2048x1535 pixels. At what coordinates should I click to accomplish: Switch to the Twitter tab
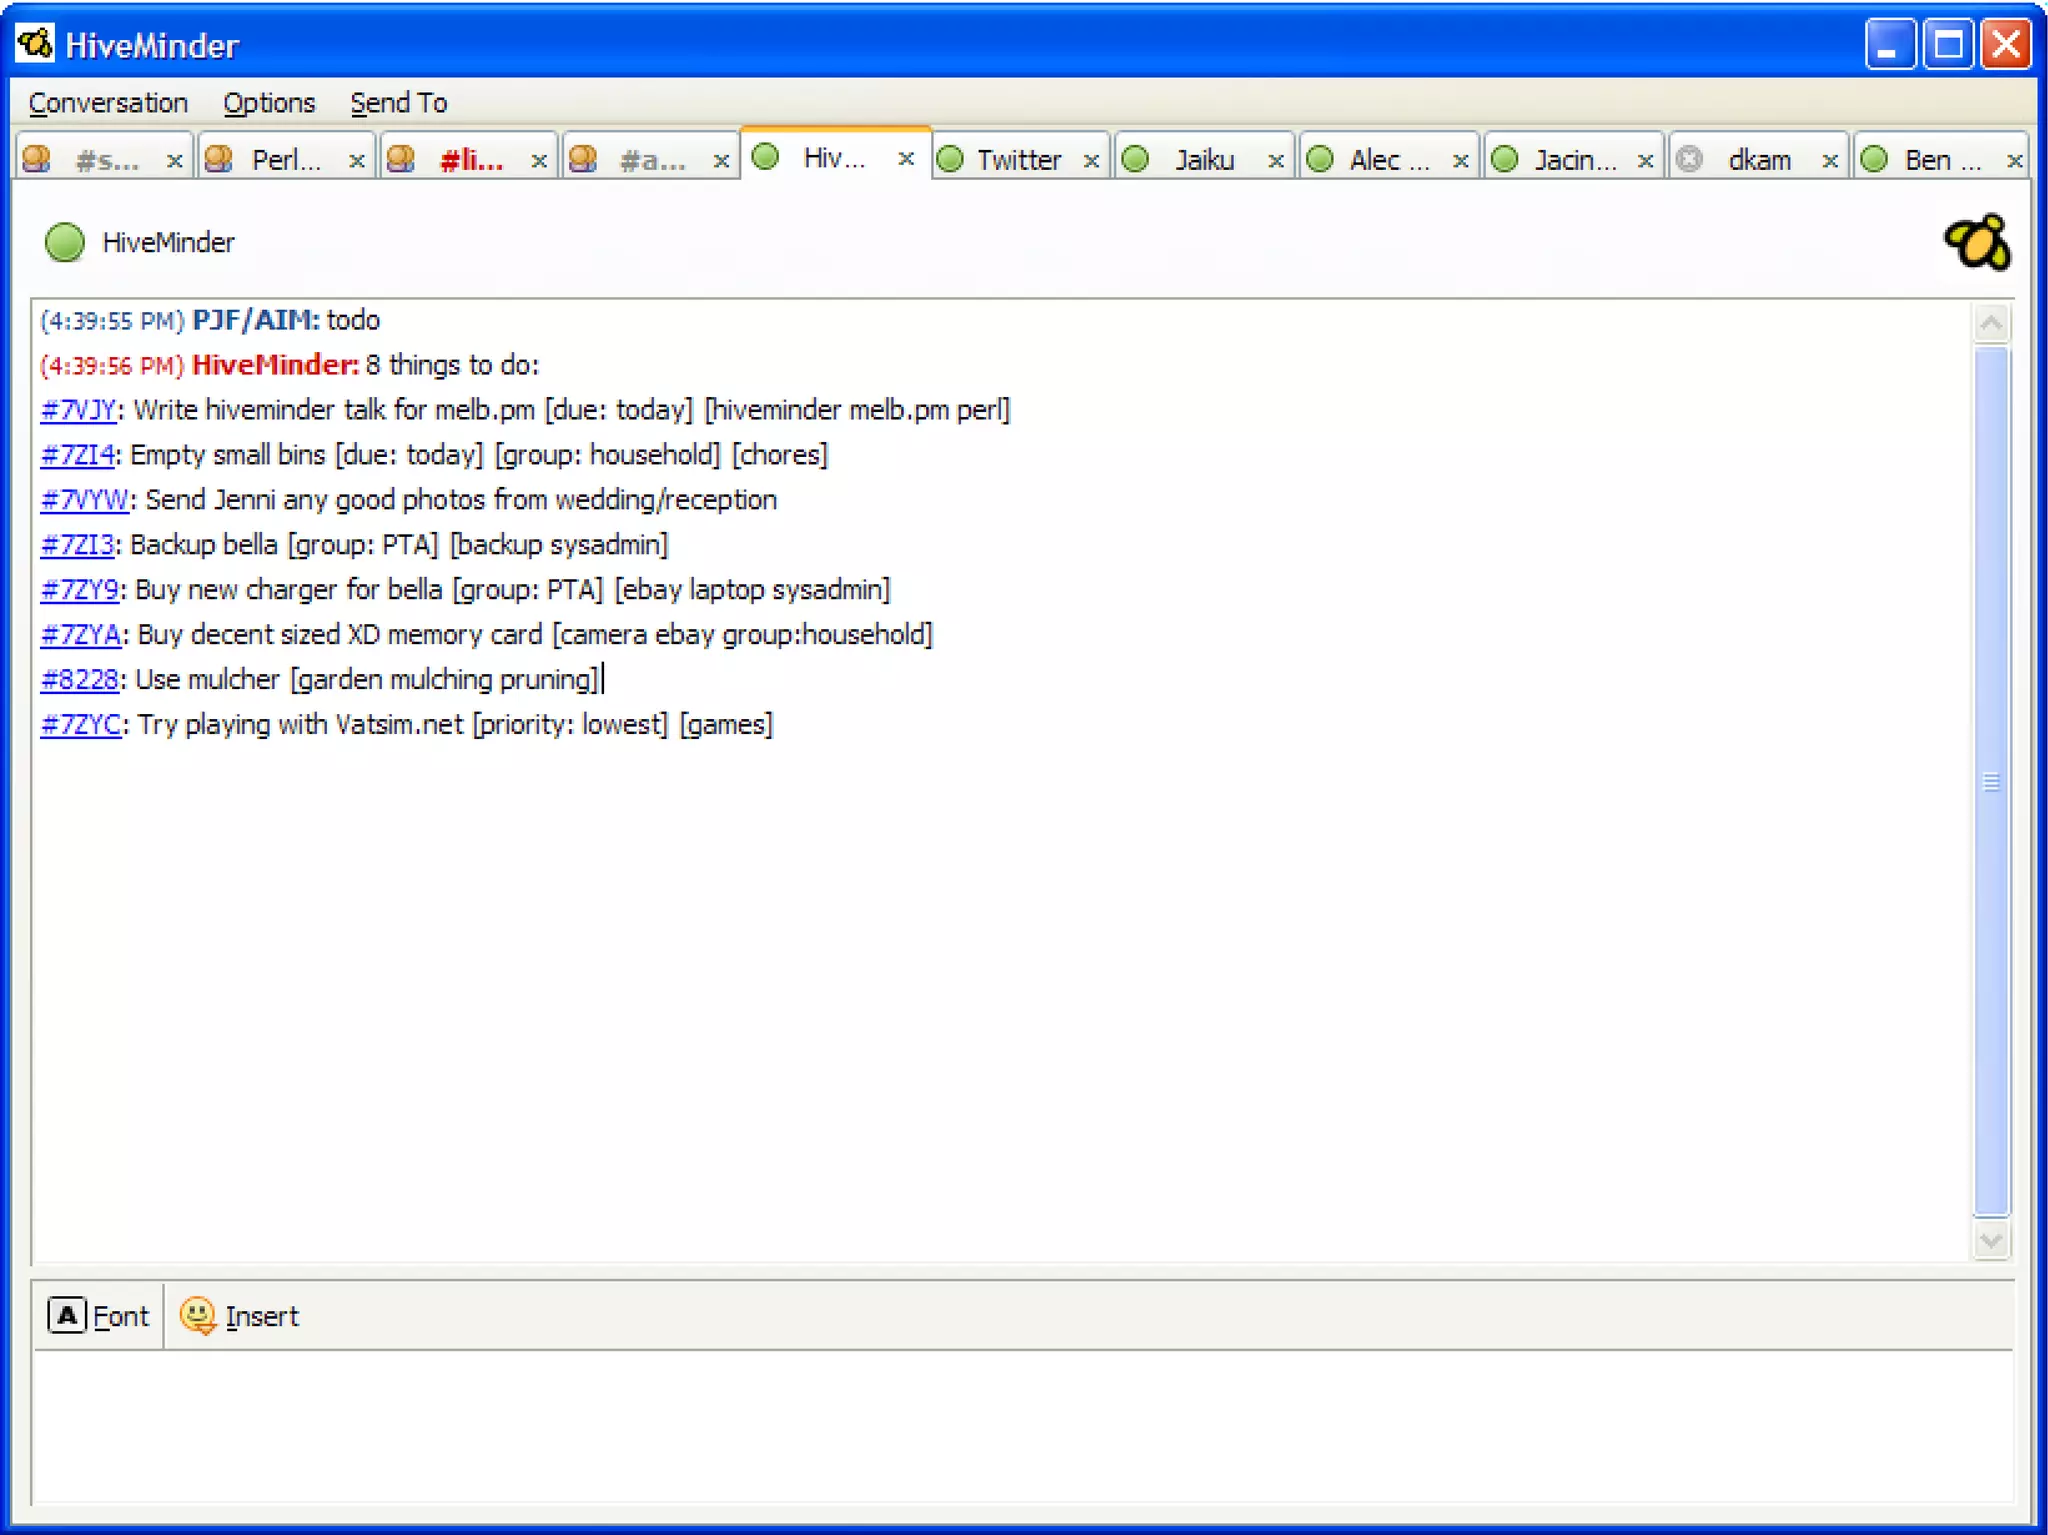coord(1018,160)
